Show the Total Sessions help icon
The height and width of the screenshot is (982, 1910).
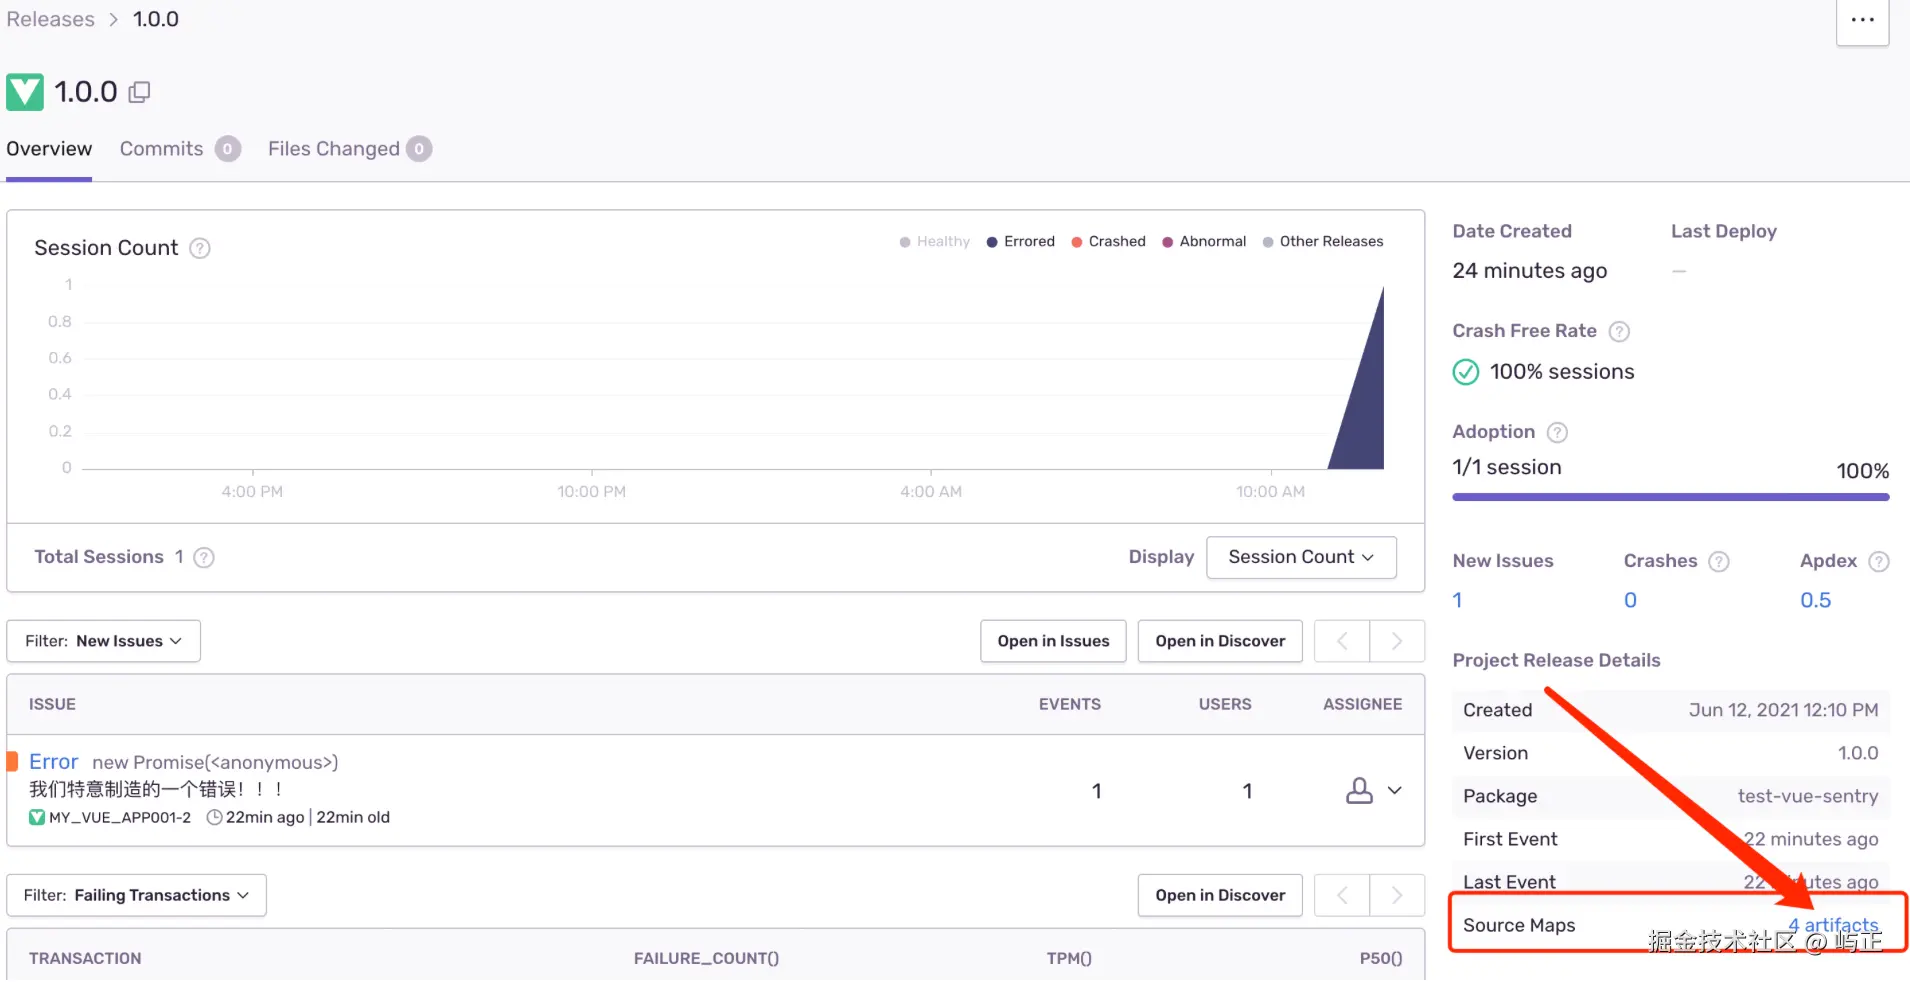pos(204,557)
